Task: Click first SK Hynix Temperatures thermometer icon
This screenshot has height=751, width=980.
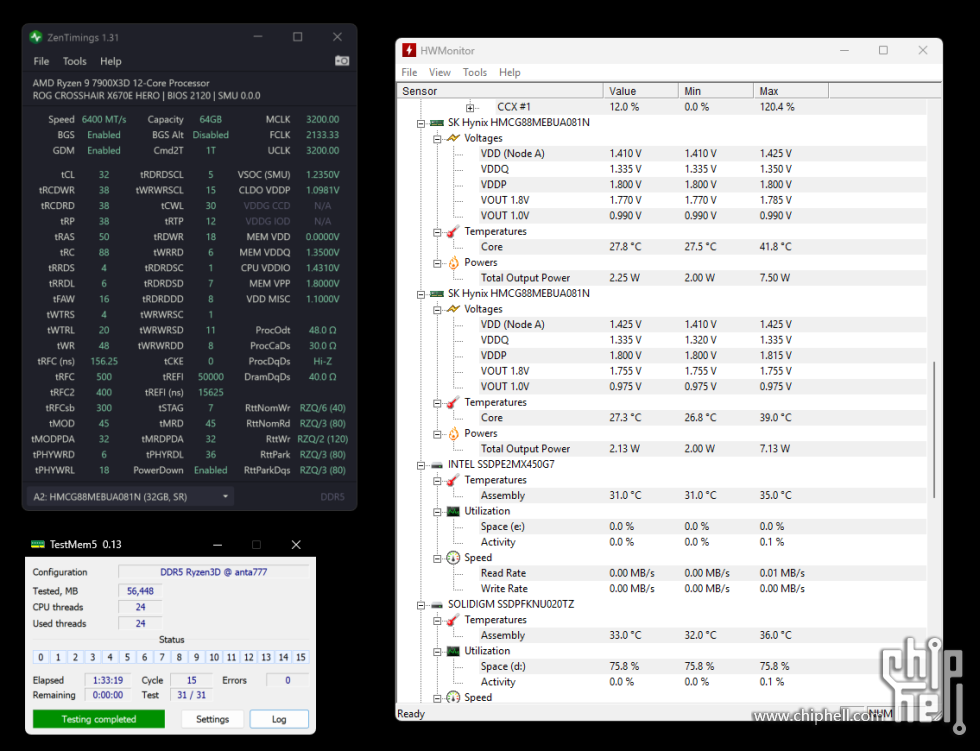Action: pos(453,231)
